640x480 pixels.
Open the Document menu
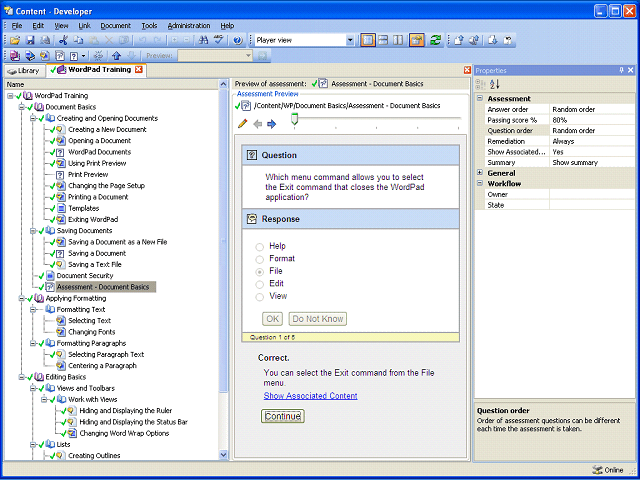point(116,26)
